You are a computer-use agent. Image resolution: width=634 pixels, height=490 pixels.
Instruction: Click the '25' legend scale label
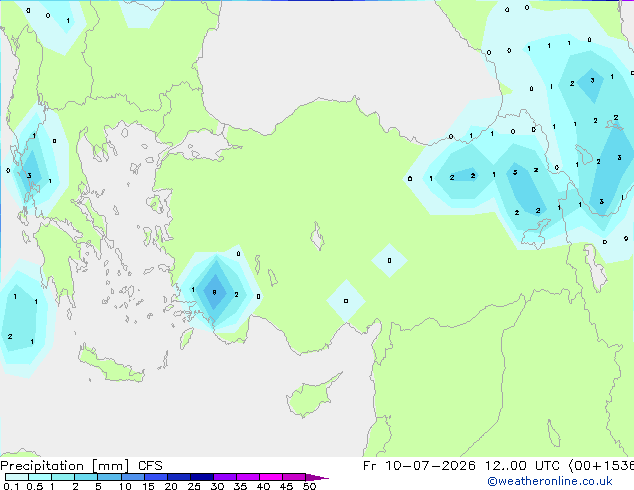click(194, 486)
